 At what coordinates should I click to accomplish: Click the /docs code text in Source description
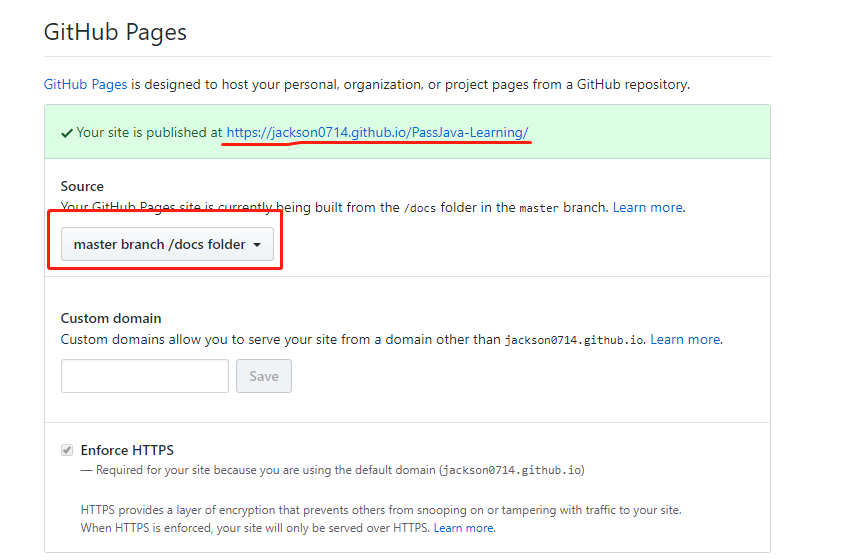tap(420, 208)
